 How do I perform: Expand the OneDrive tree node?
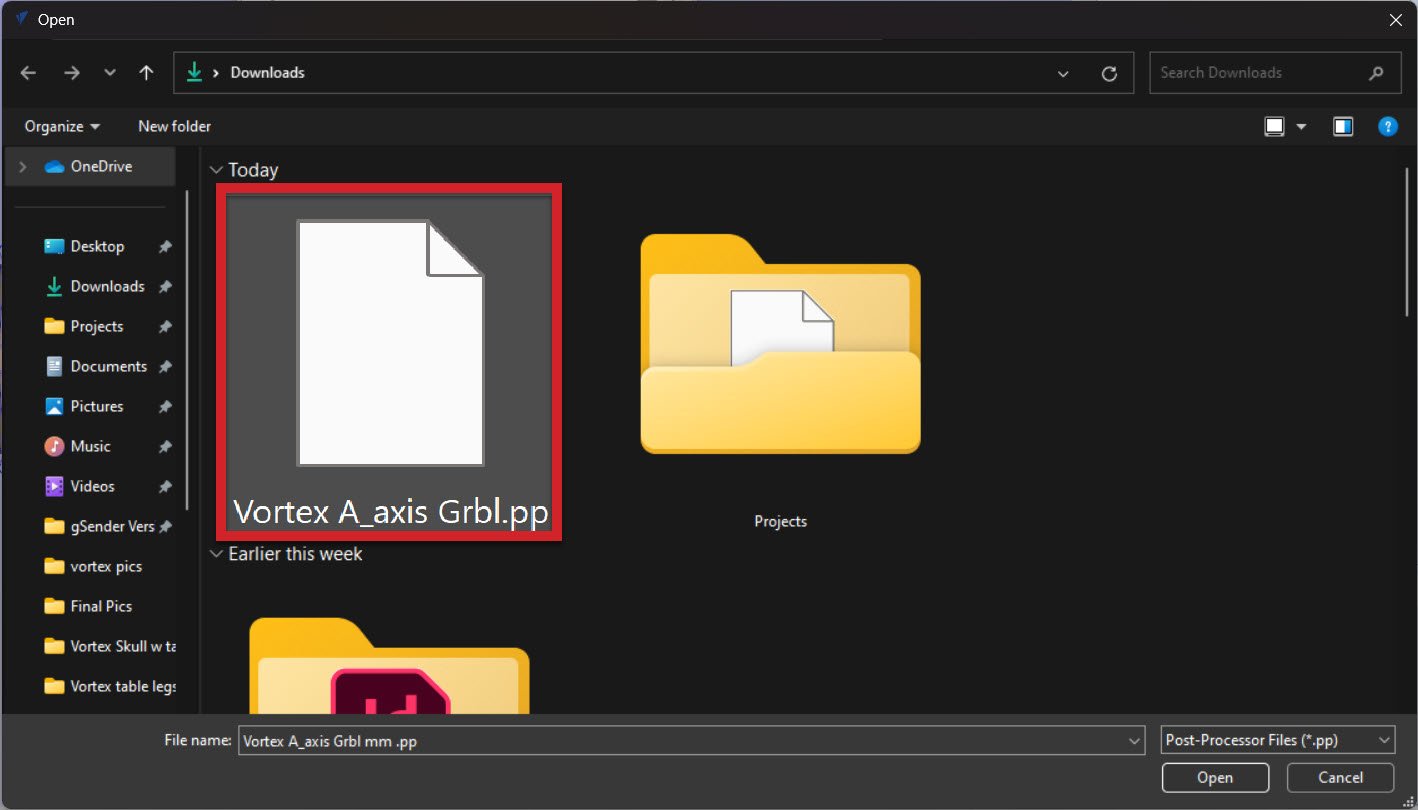[x=23, y=167]
